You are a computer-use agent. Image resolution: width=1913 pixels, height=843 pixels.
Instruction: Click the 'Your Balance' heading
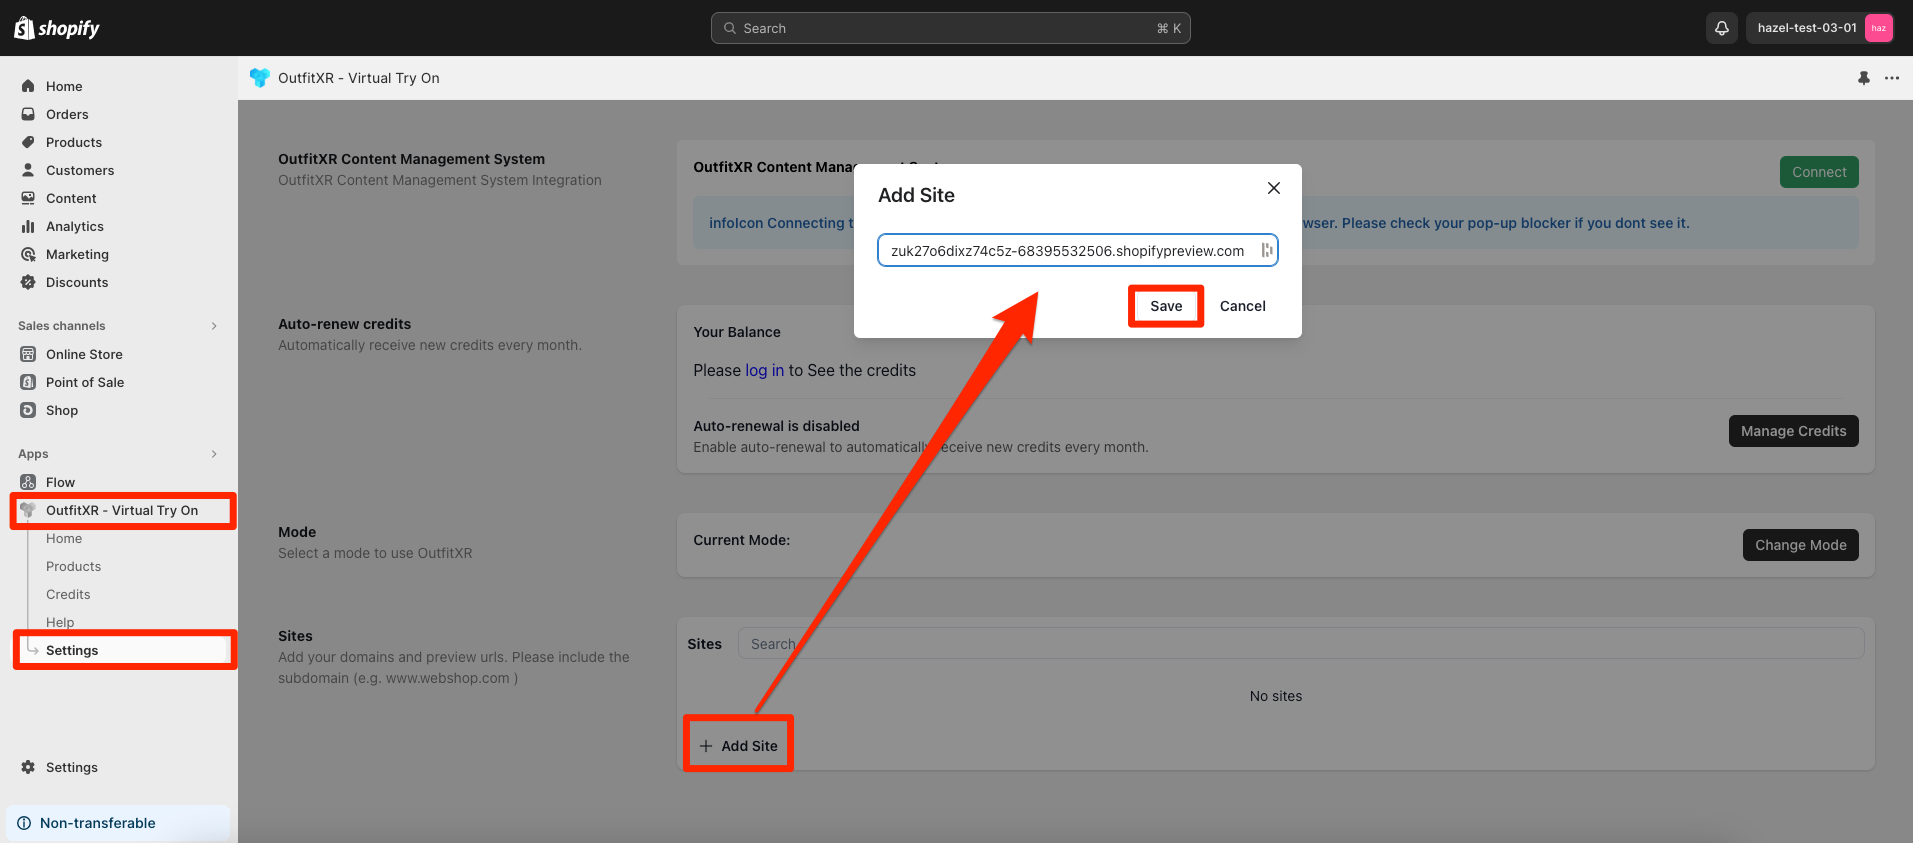point(737,332)
